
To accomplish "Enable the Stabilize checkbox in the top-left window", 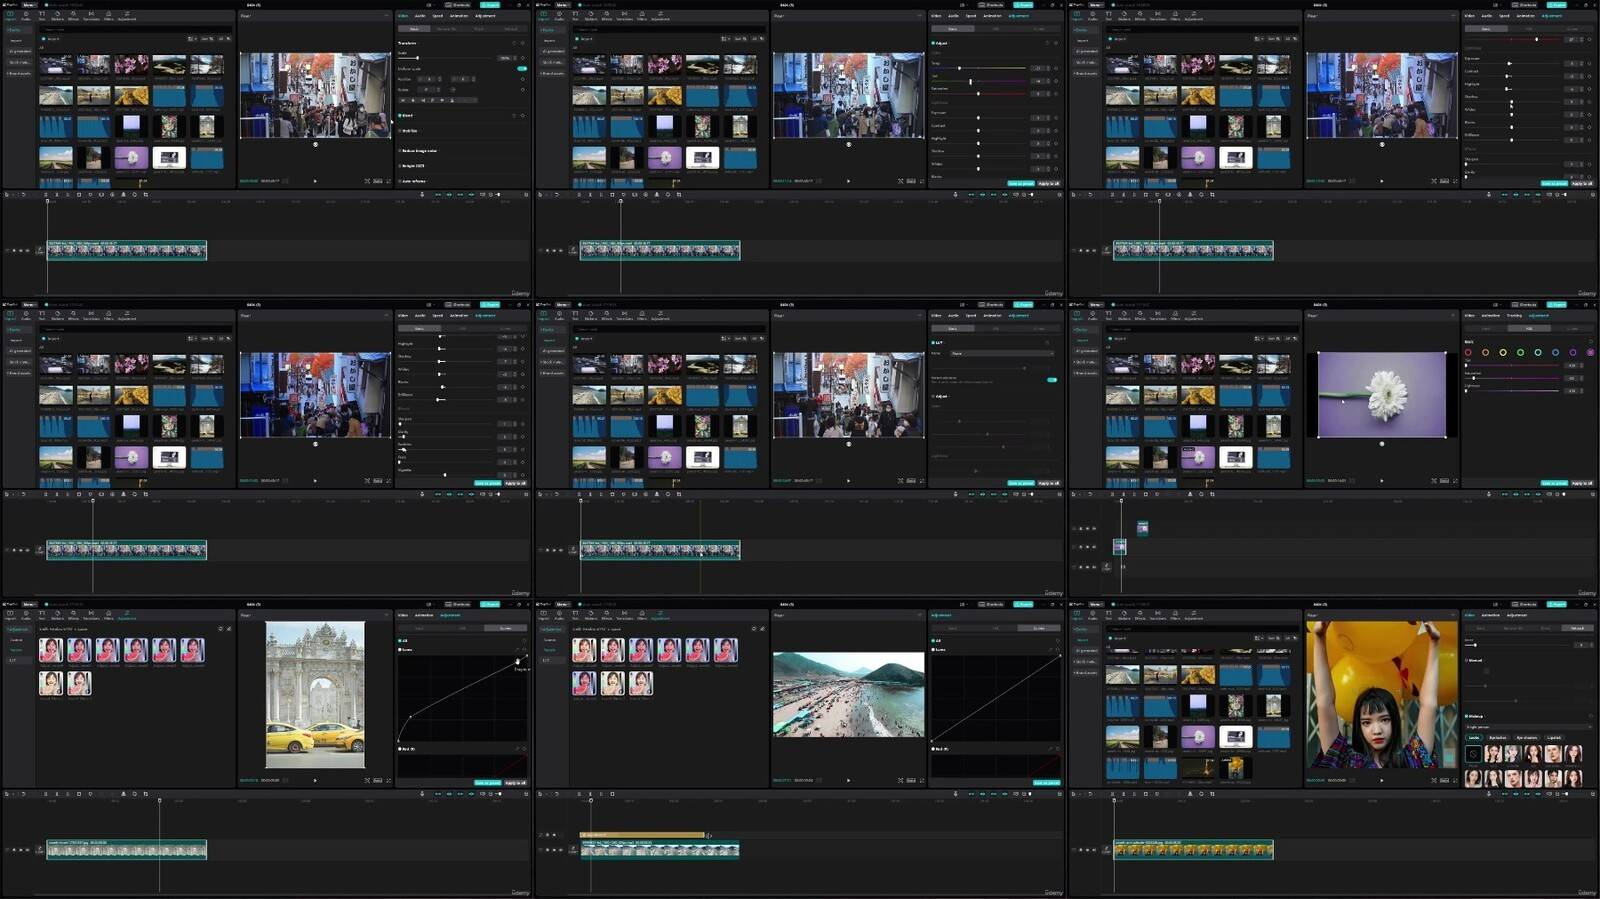I will pyautogui.click(x=400, y=131).
